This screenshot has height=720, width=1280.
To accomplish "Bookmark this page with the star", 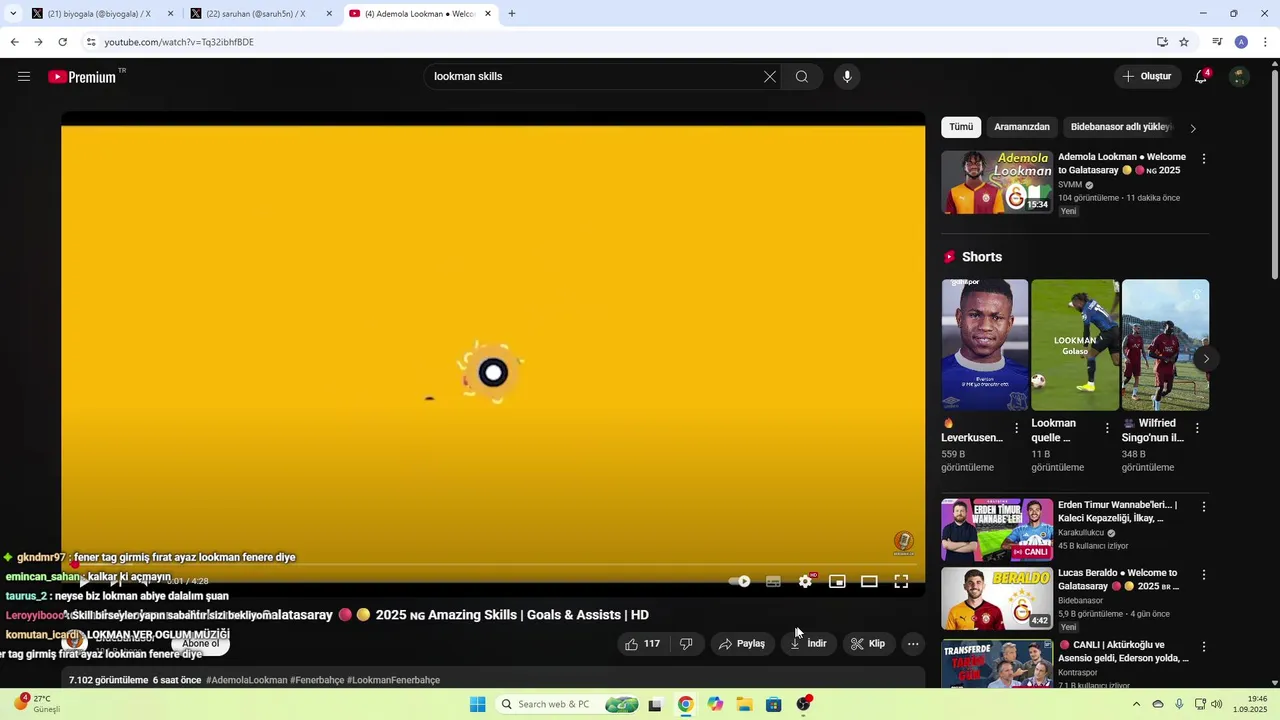I will [1184, 42].
